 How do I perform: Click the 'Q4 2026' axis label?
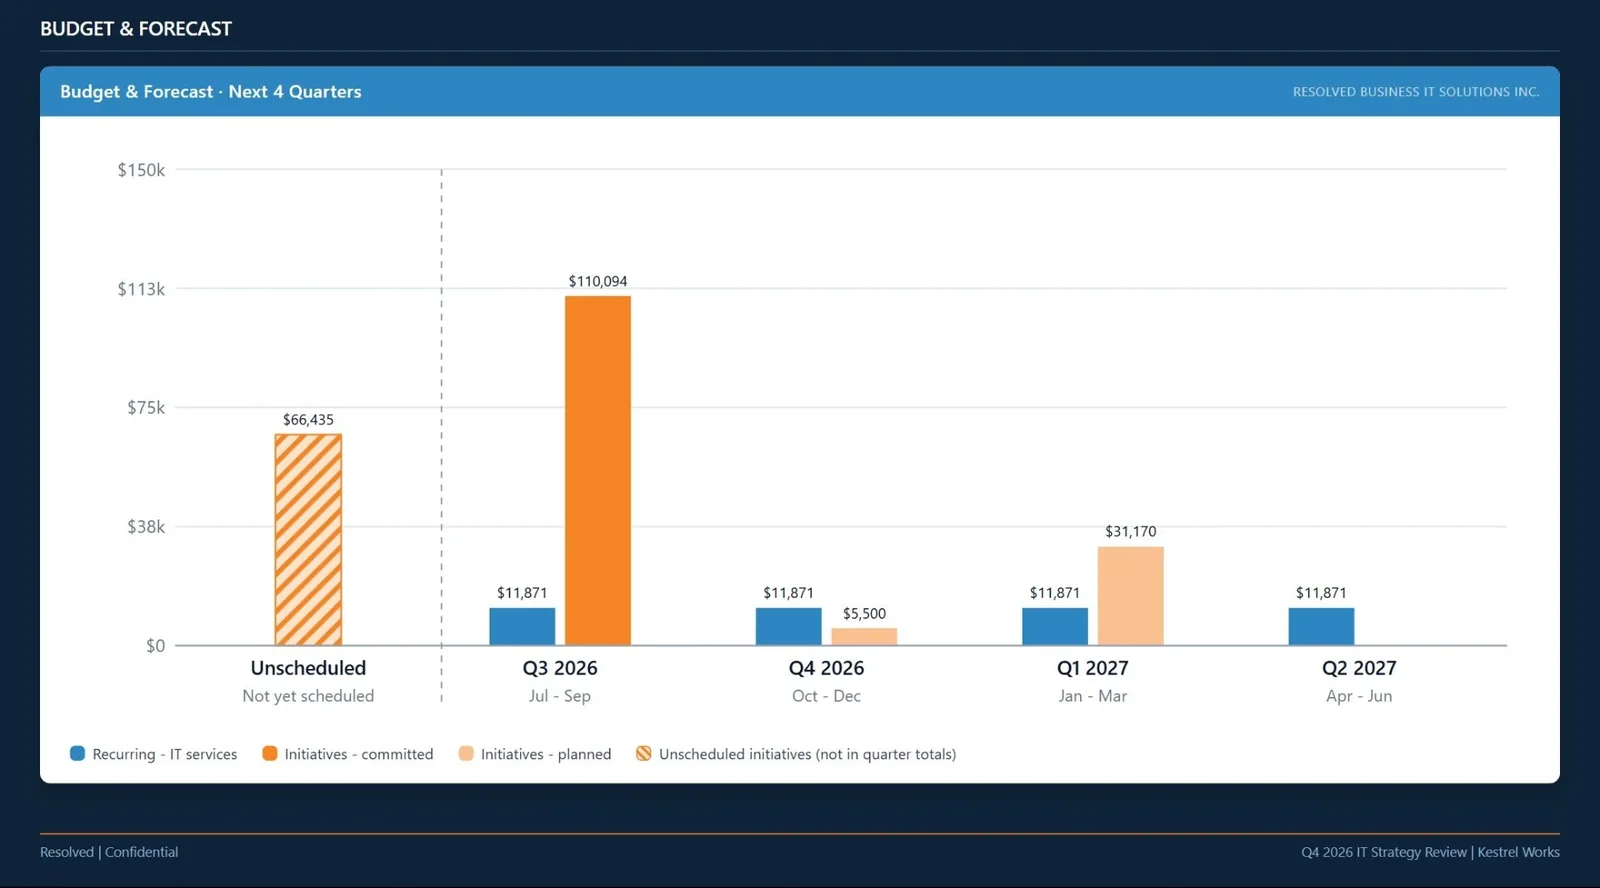coord(826,668)
